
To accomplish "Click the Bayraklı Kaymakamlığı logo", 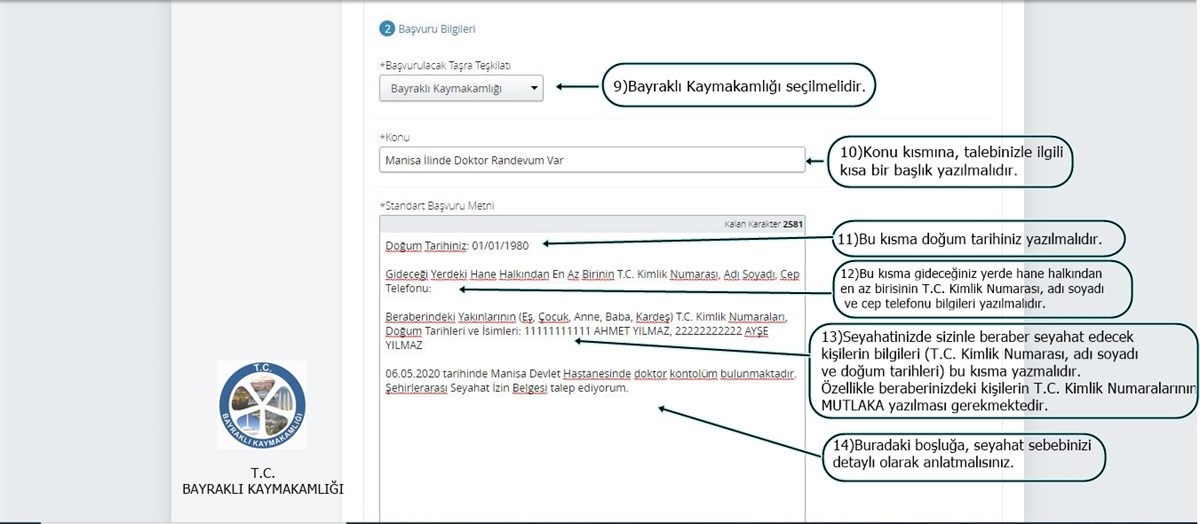I will pyautogui.click(x=262, y=405).
